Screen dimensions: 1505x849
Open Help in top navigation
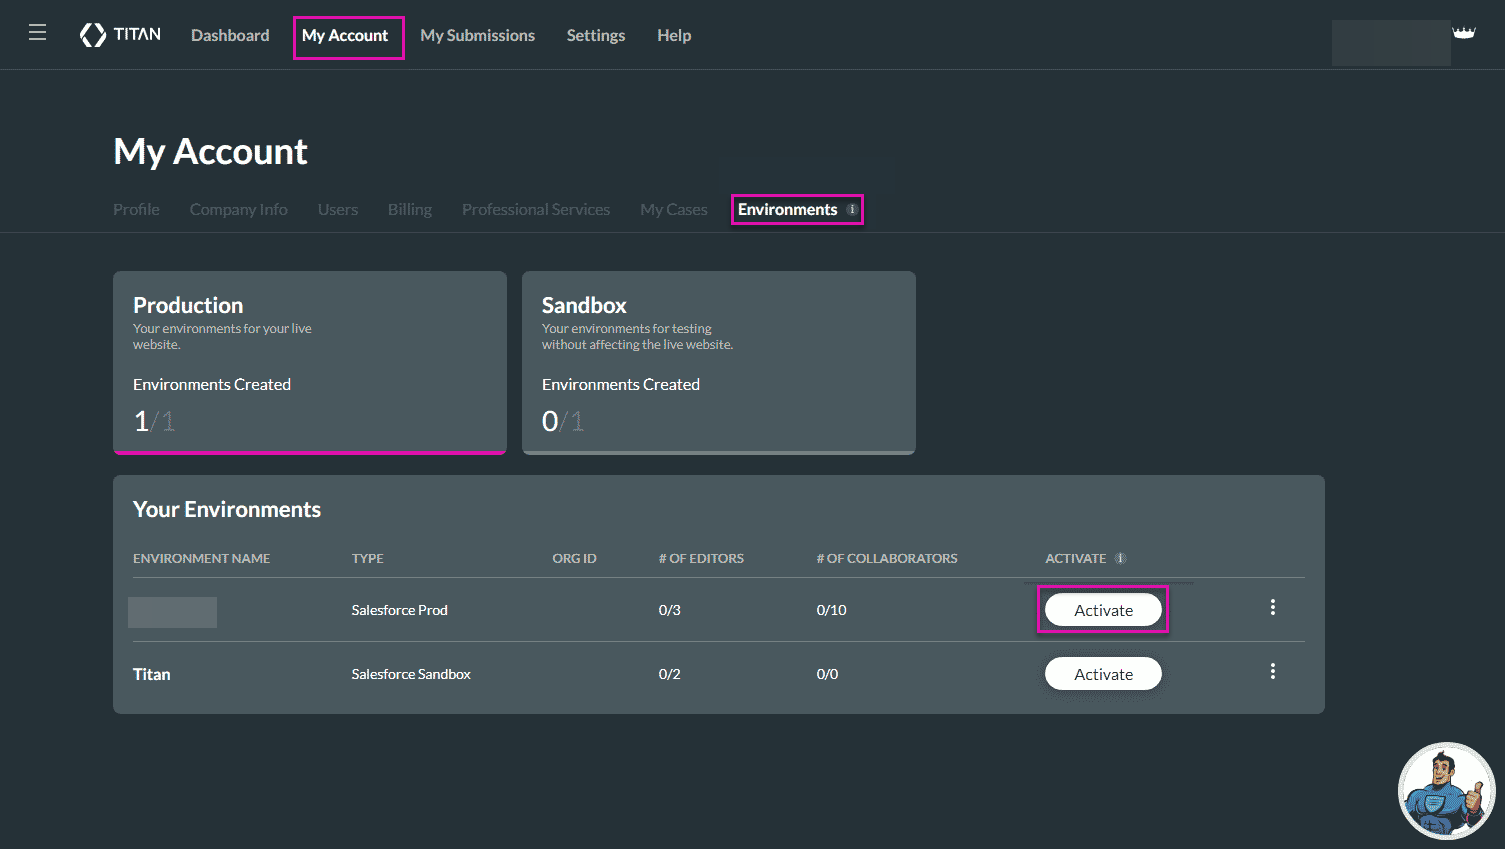click(x=673, y=35)
